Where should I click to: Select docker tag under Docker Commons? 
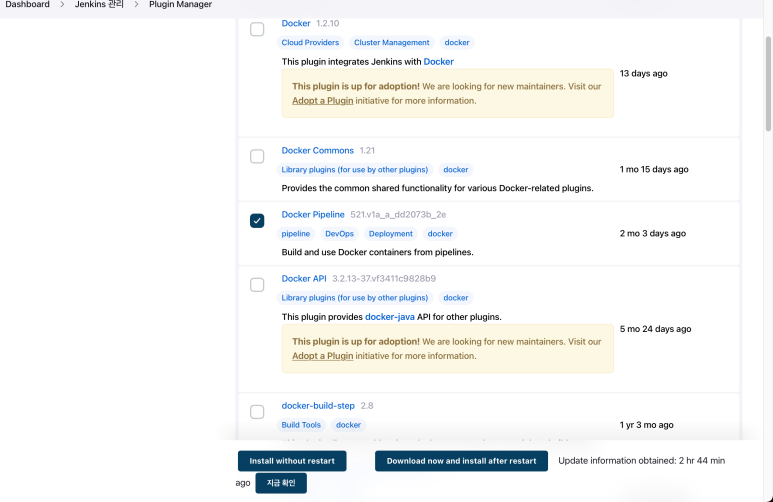(456, 170)
